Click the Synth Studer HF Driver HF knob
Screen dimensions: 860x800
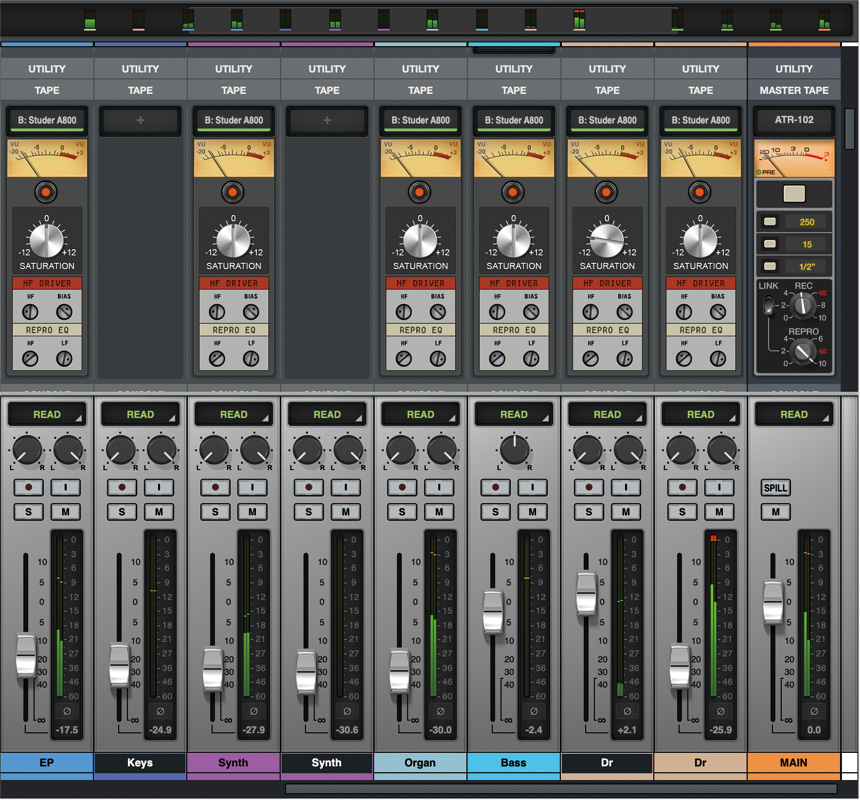point(217,312)
